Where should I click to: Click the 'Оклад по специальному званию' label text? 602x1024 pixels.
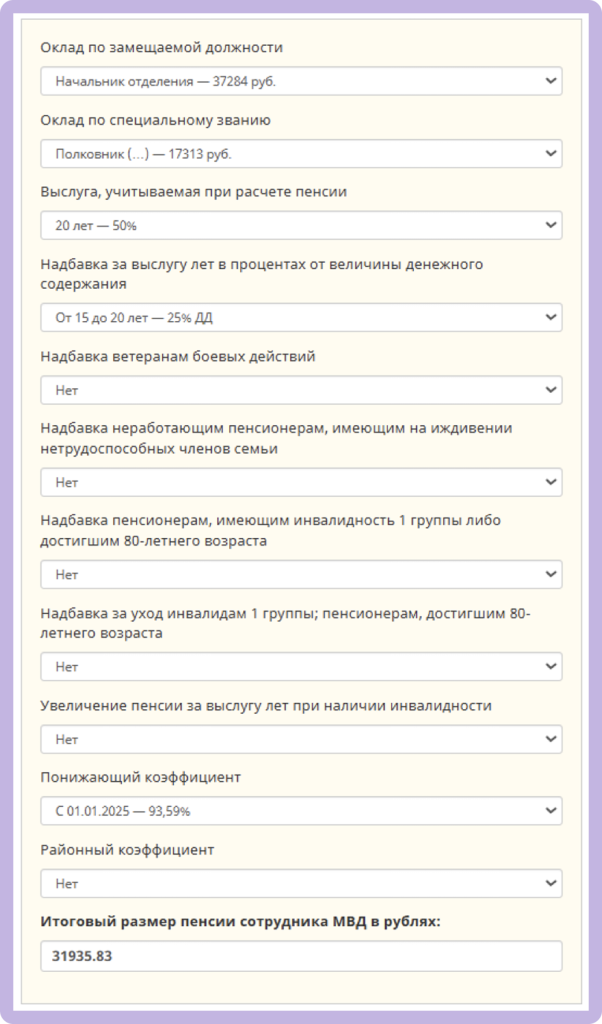[x=156, y=121]
